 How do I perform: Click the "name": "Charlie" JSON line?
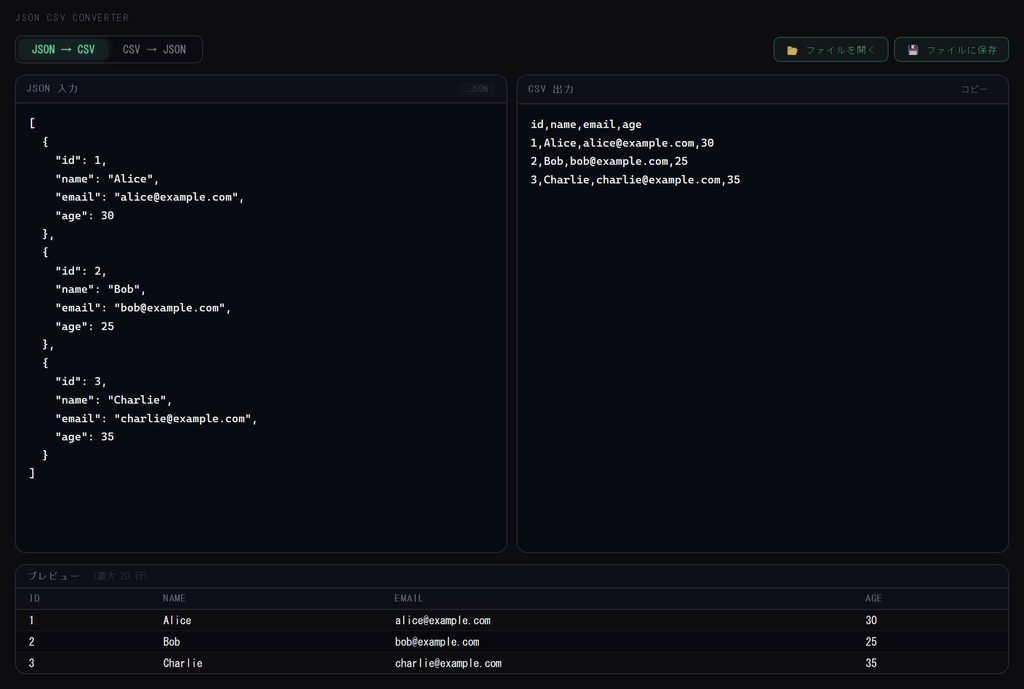[114, 400]
